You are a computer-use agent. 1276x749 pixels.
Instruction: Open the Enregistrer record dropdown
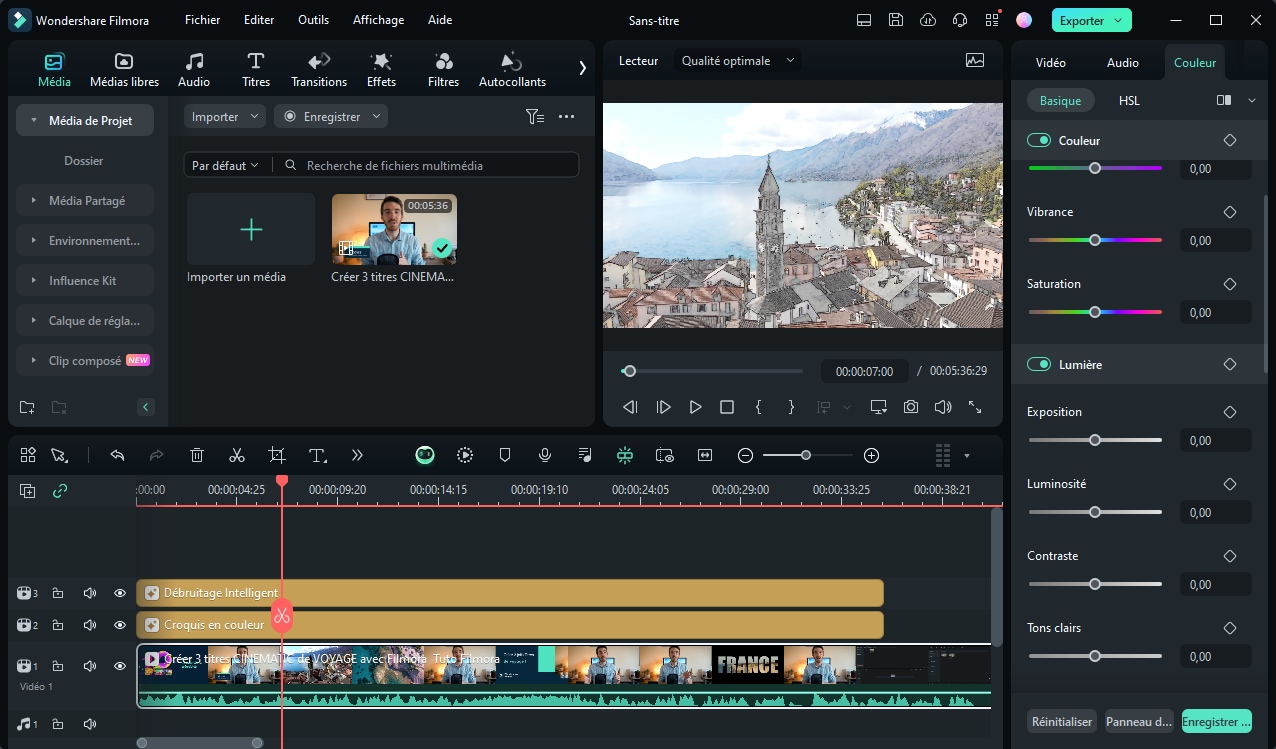pos(331,117)
